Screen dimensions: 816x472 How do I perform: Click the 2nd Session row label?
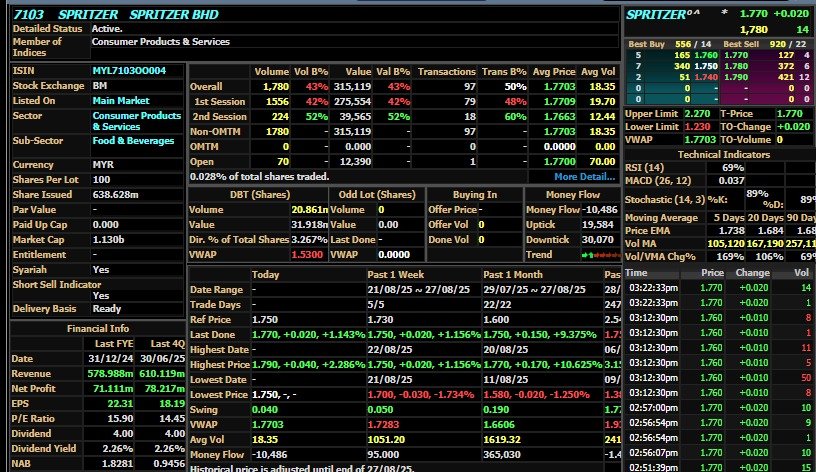(x=220, y=117)
